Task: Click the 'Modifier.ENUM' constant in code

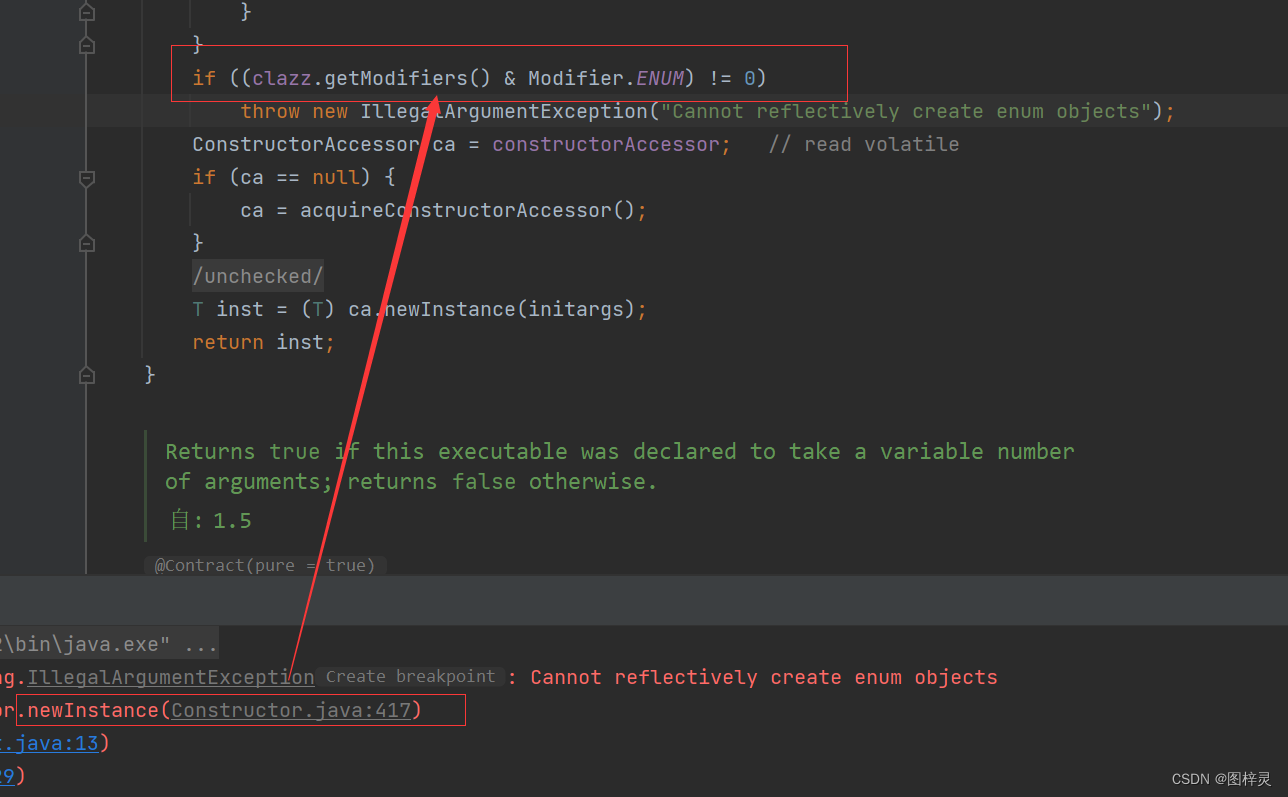Action: coord(606,78)
